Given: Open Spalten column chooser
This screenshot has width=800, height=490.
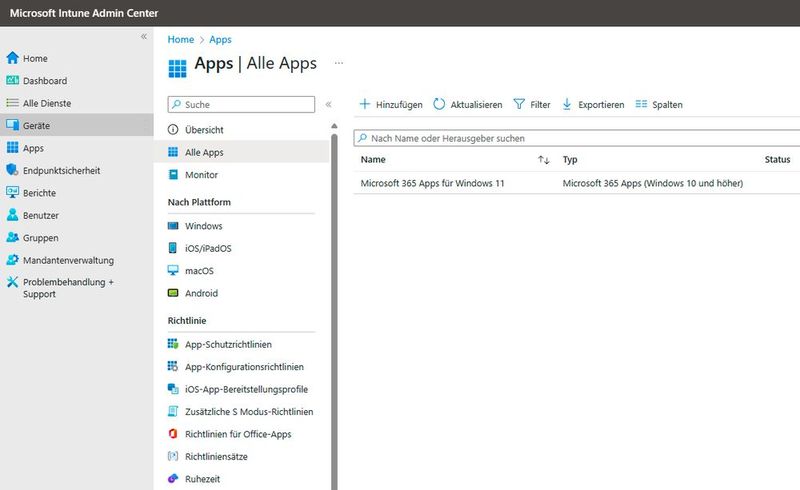Looking at the screenshot, I should click(659, 104).
